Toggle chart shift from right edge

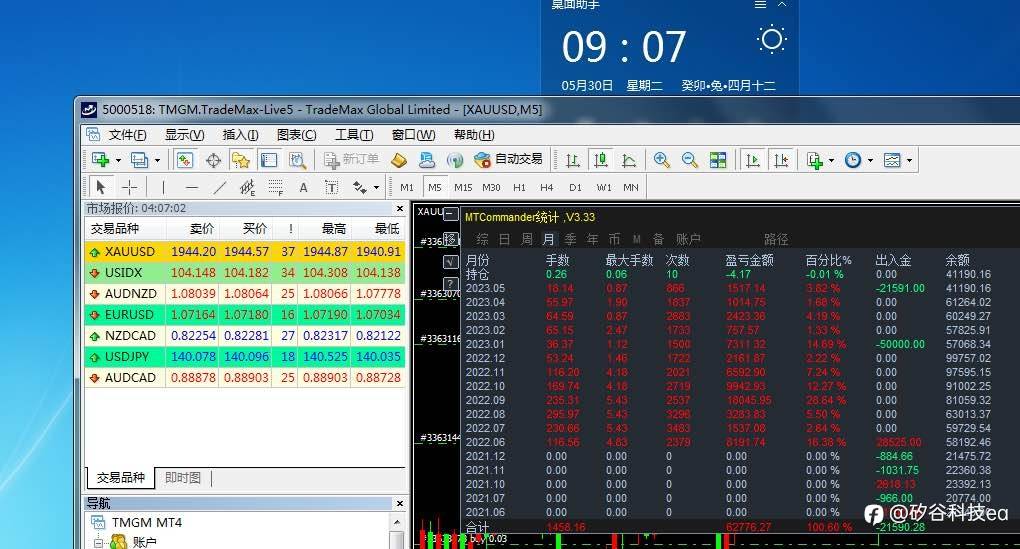coord(781,160)
